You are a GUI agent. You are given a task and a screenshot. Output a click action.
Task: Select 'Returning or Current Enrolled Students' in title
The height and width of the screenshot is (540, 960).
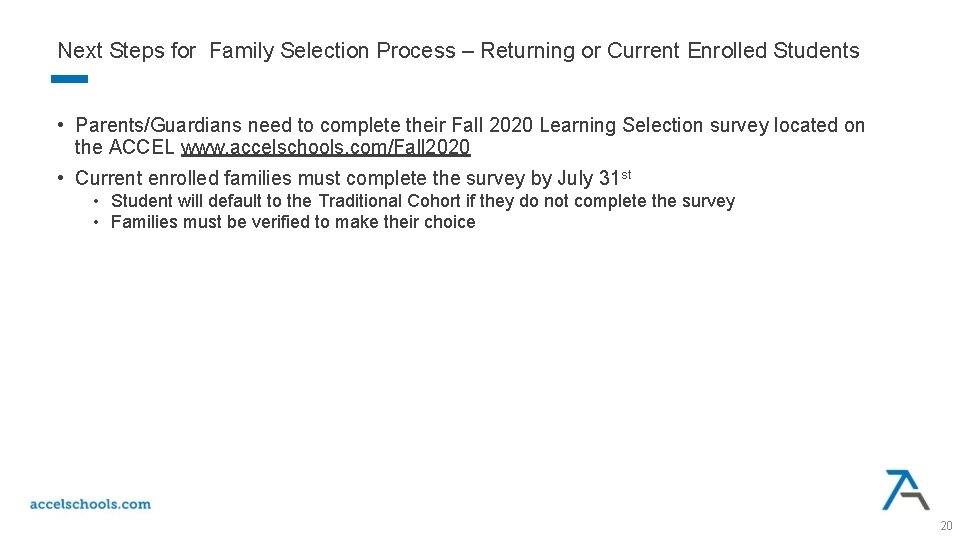(669, 51)
